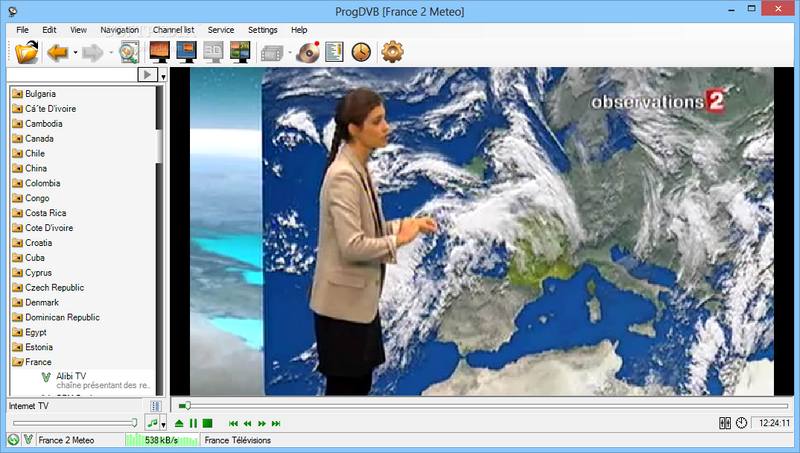Click the France Télévisions status text

pos(237,440)
